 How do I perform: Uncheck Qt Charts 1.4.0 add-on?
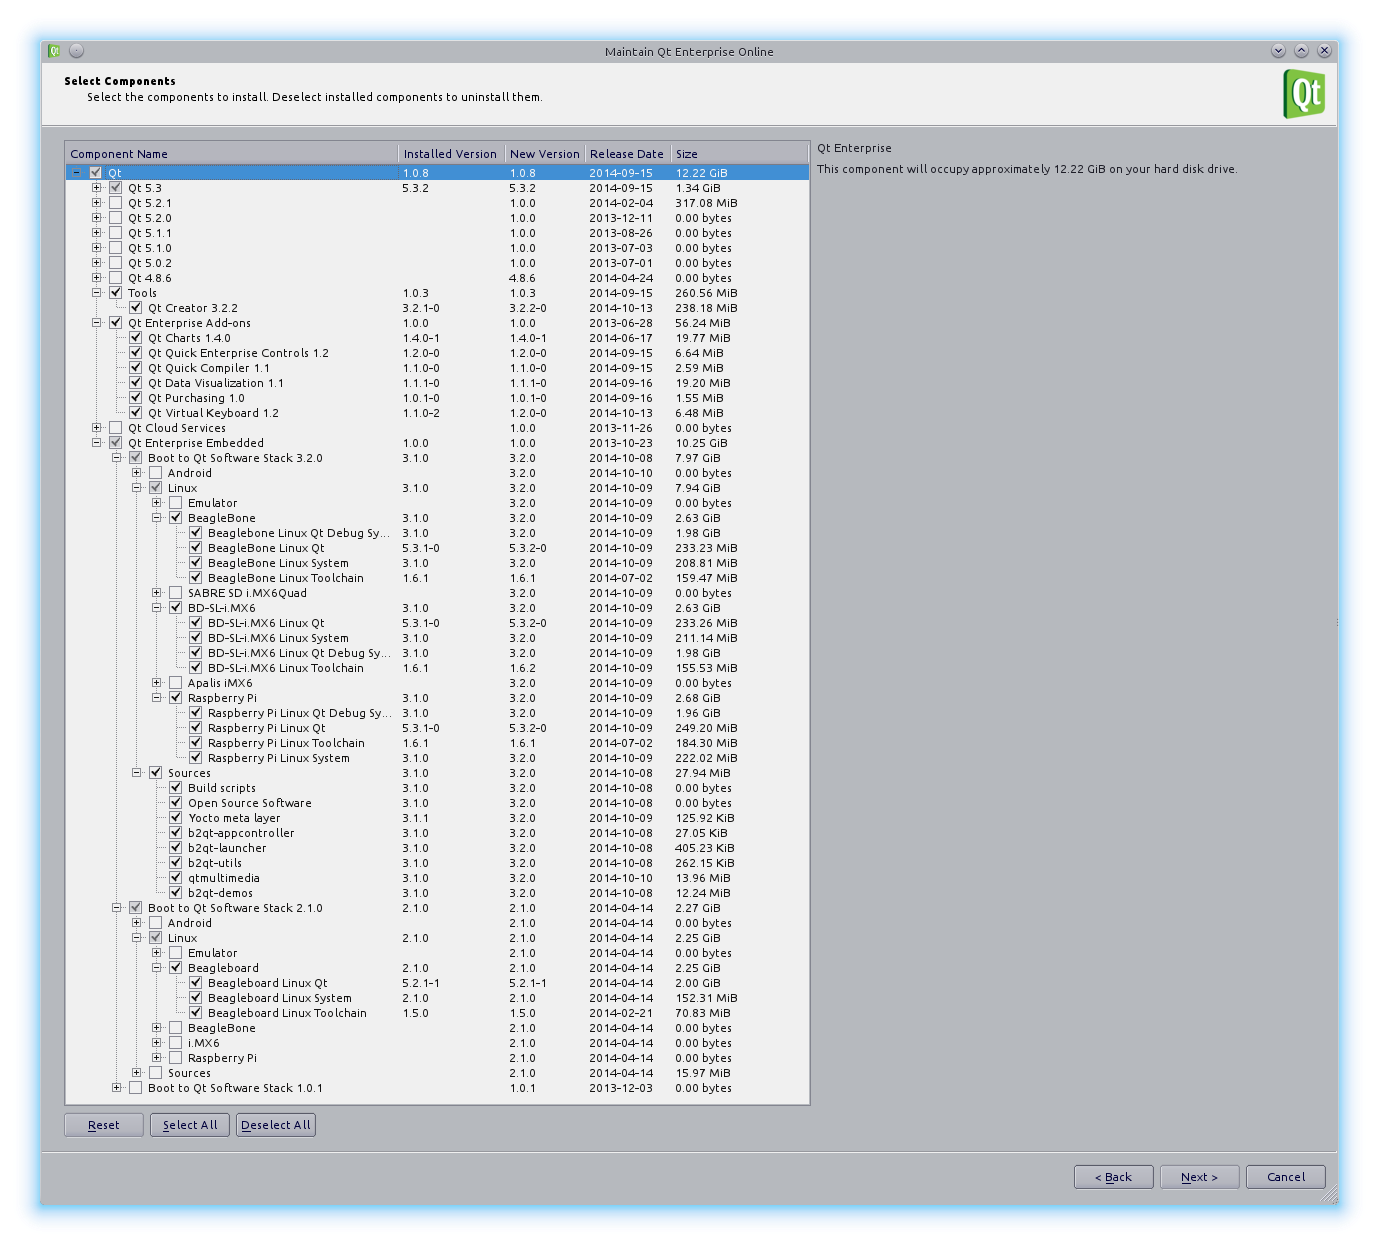[136, 338]
